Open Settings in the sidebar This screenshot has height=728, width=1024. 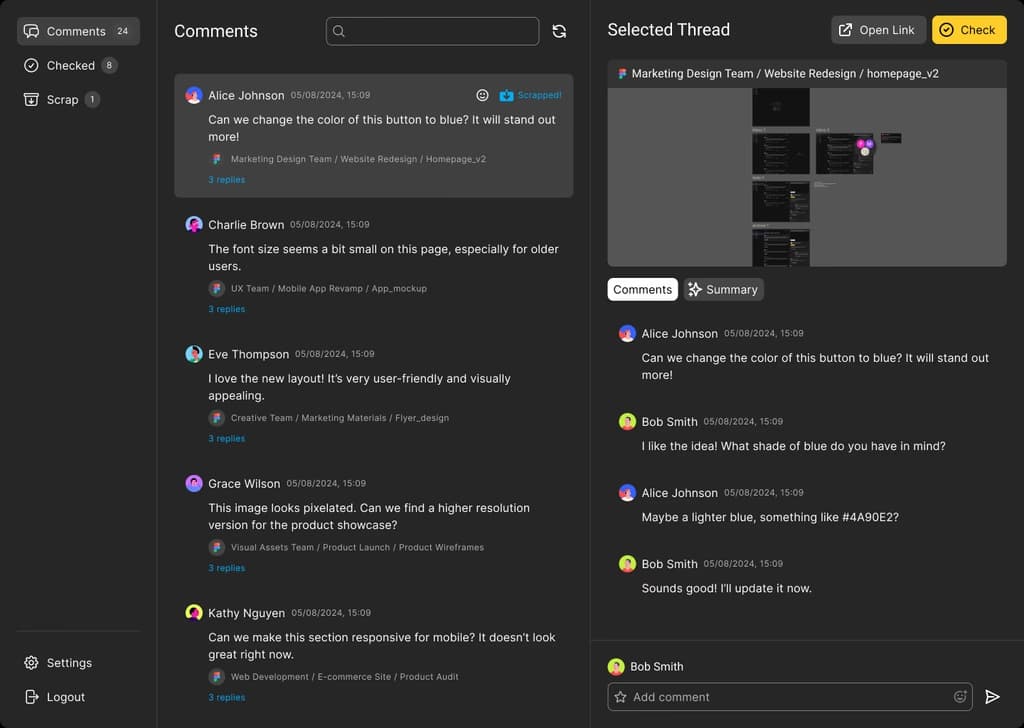tap(58, 663)
